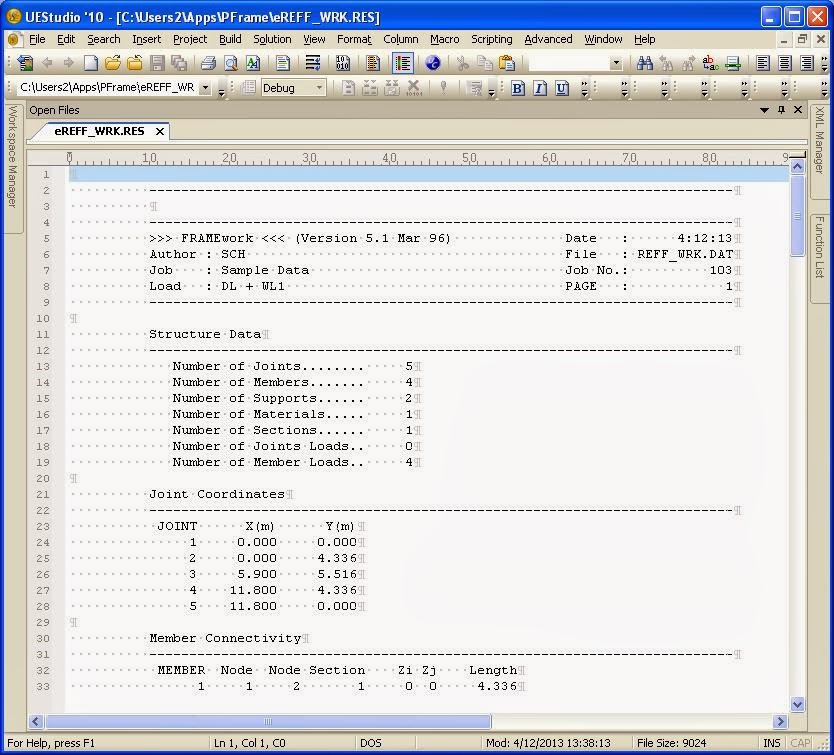The image size is (834, 755).
Task: Click the Print Preview magnifier icon
Action: (230, 63)
